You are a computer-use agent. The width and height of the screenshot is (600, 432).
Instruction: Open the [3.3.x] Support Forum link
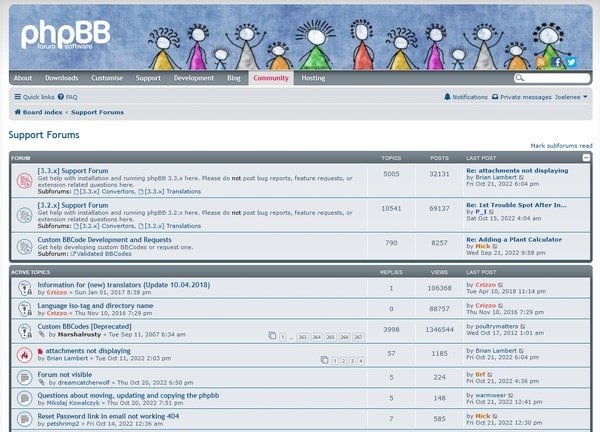pyautogui.click(x=73, y=171)
